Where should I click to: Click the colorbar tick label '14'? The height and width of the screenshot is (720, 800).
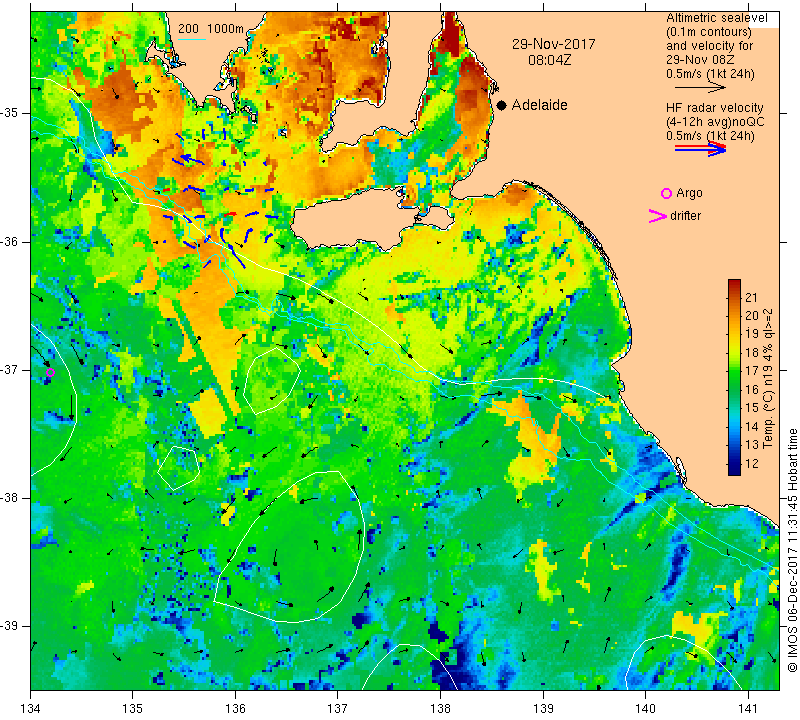(x=752, y=427)
